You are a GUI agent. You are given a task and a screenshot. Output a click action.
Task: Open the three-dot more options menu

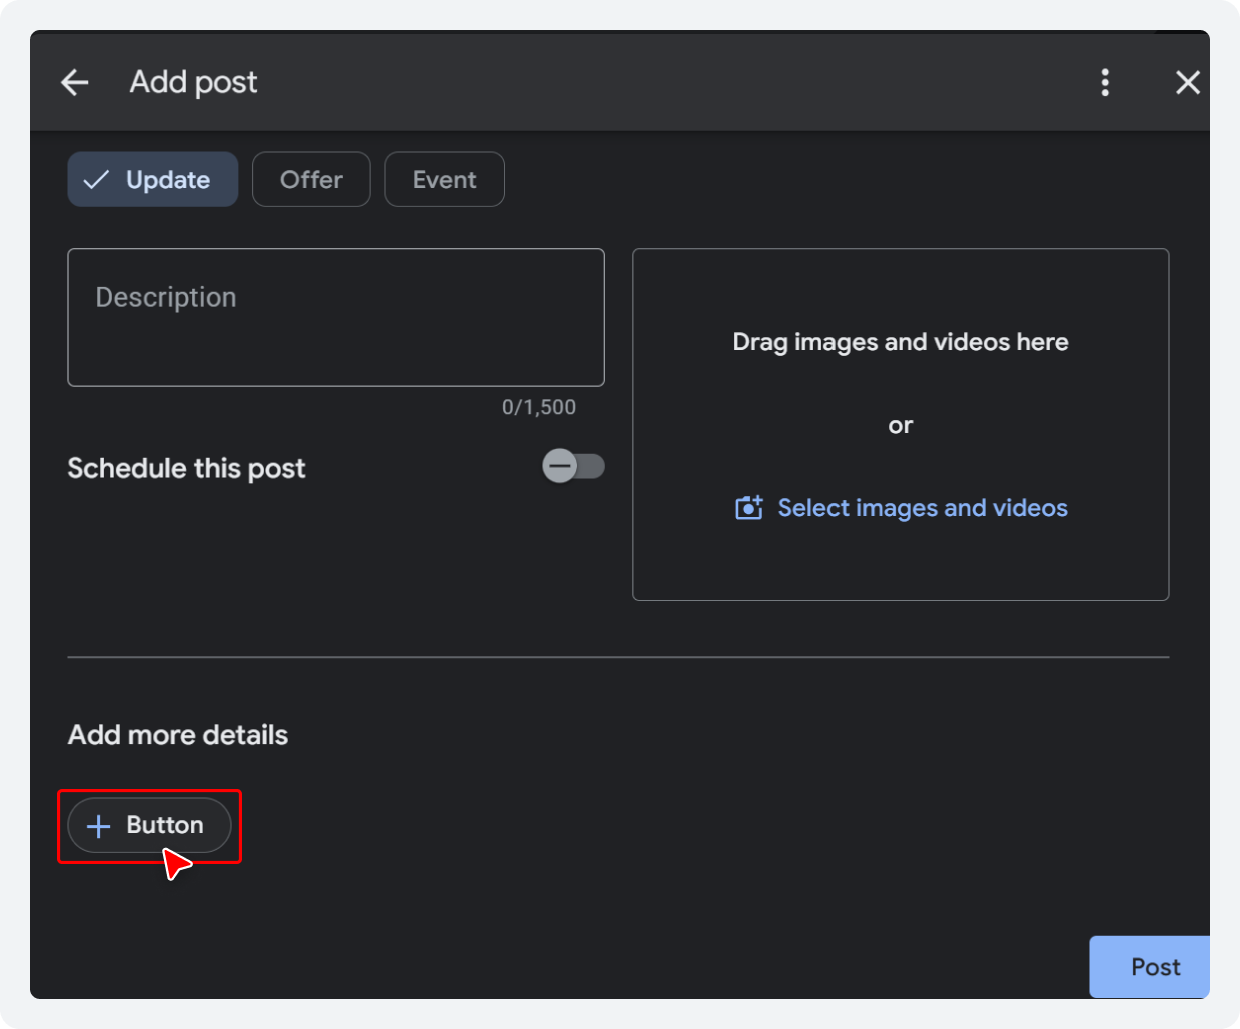click(1105, 82)
